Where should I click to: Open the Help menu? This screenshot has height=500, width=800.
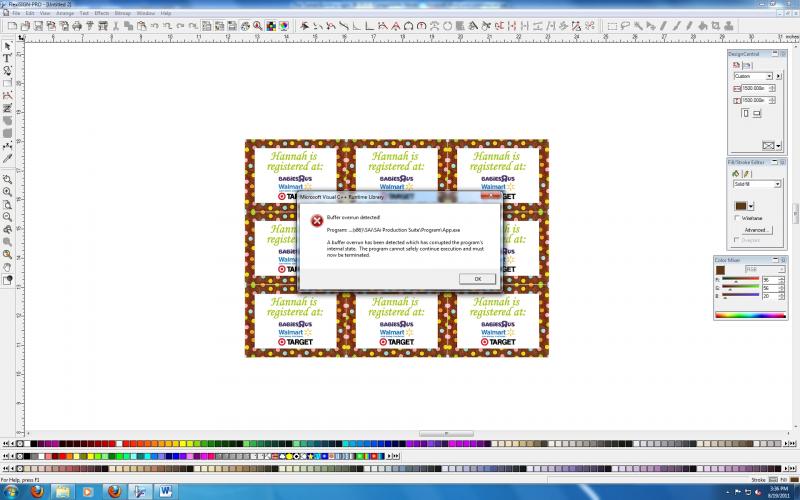166,13
